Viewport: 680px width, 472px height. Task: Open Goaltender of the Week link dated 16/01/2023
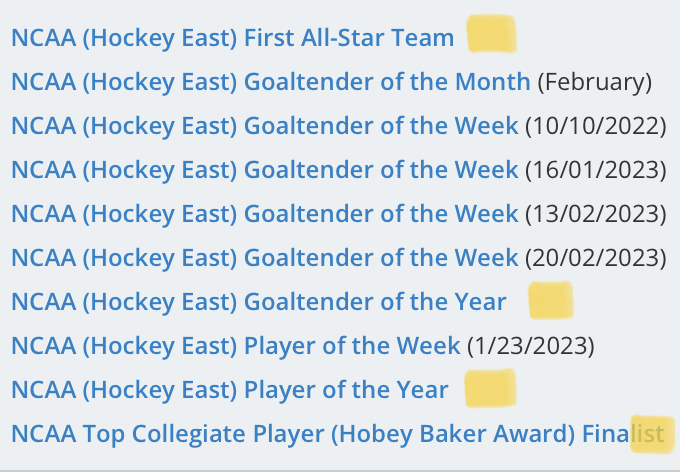265,170
